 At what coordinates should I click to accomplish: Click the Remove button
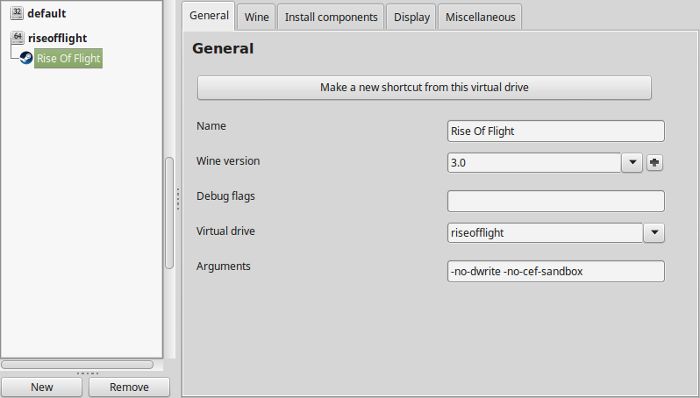pyautogui.click(x=129, y=387)
